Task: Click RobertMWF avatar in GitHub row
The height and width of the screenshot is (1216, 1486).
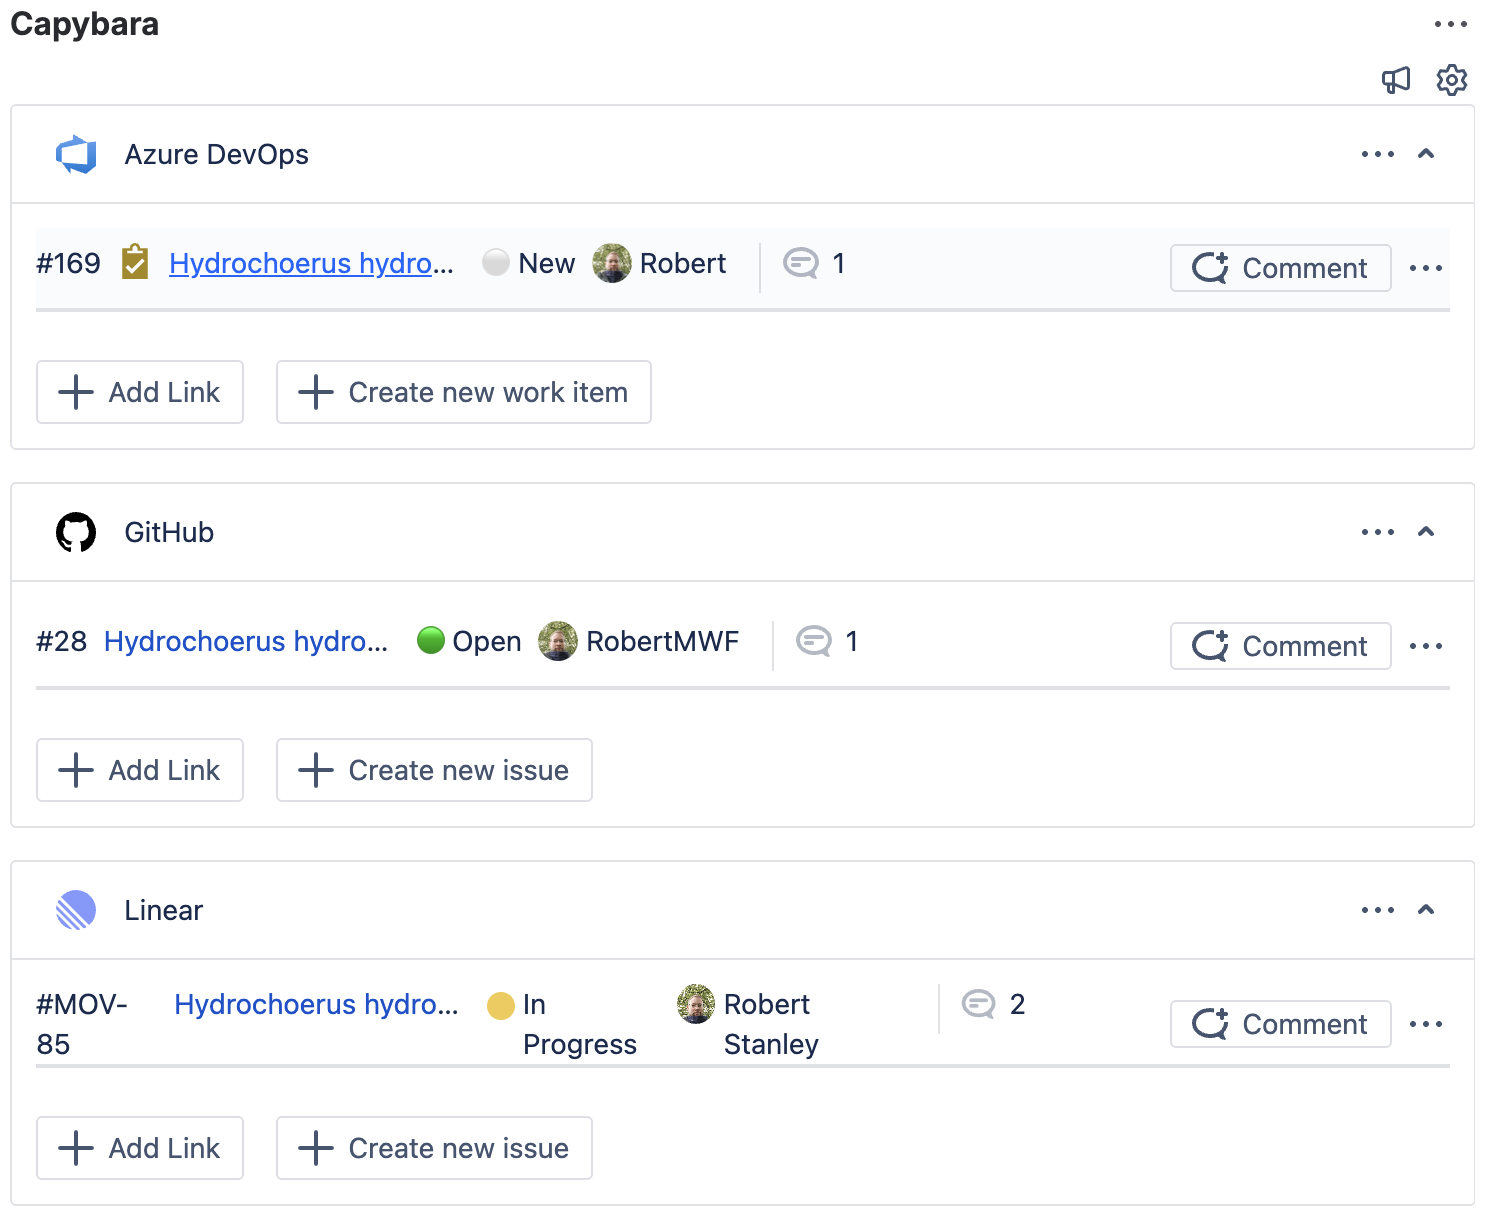Action: tap(558, 642)
